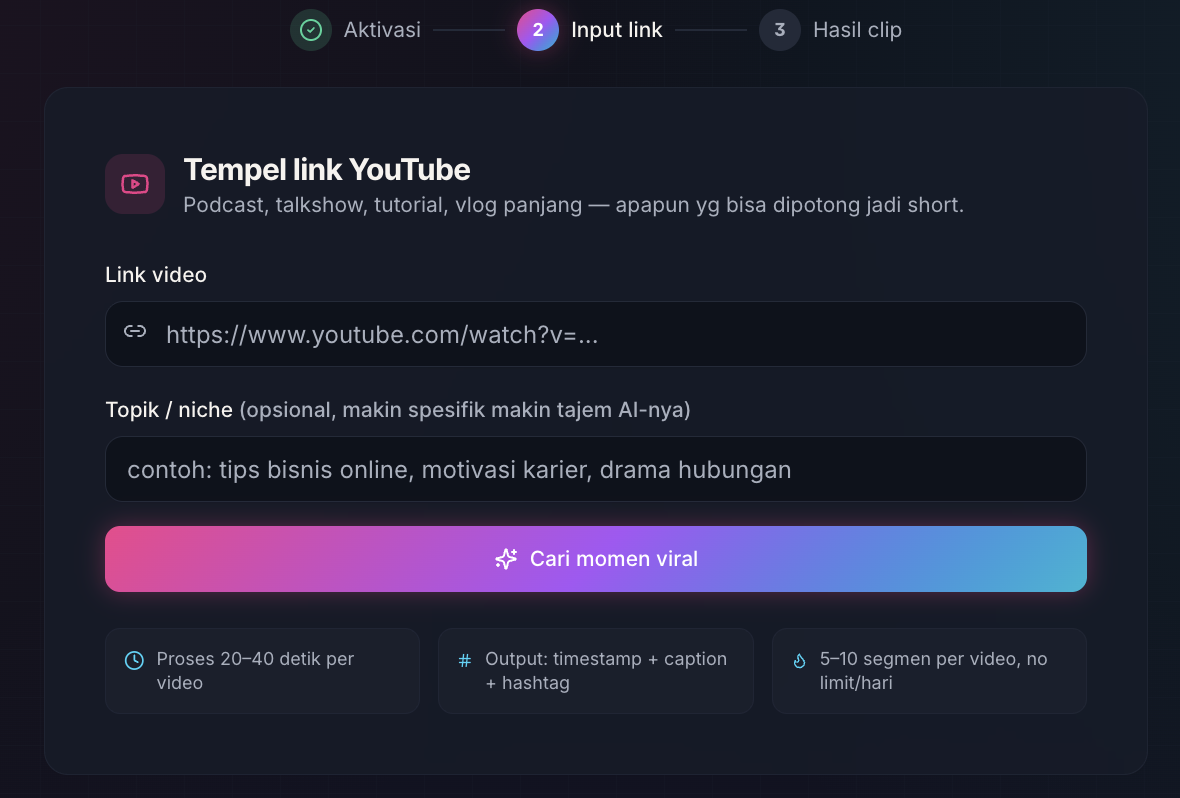
Task: Focus the YouTube URL input field
Action: pos(596,334)
